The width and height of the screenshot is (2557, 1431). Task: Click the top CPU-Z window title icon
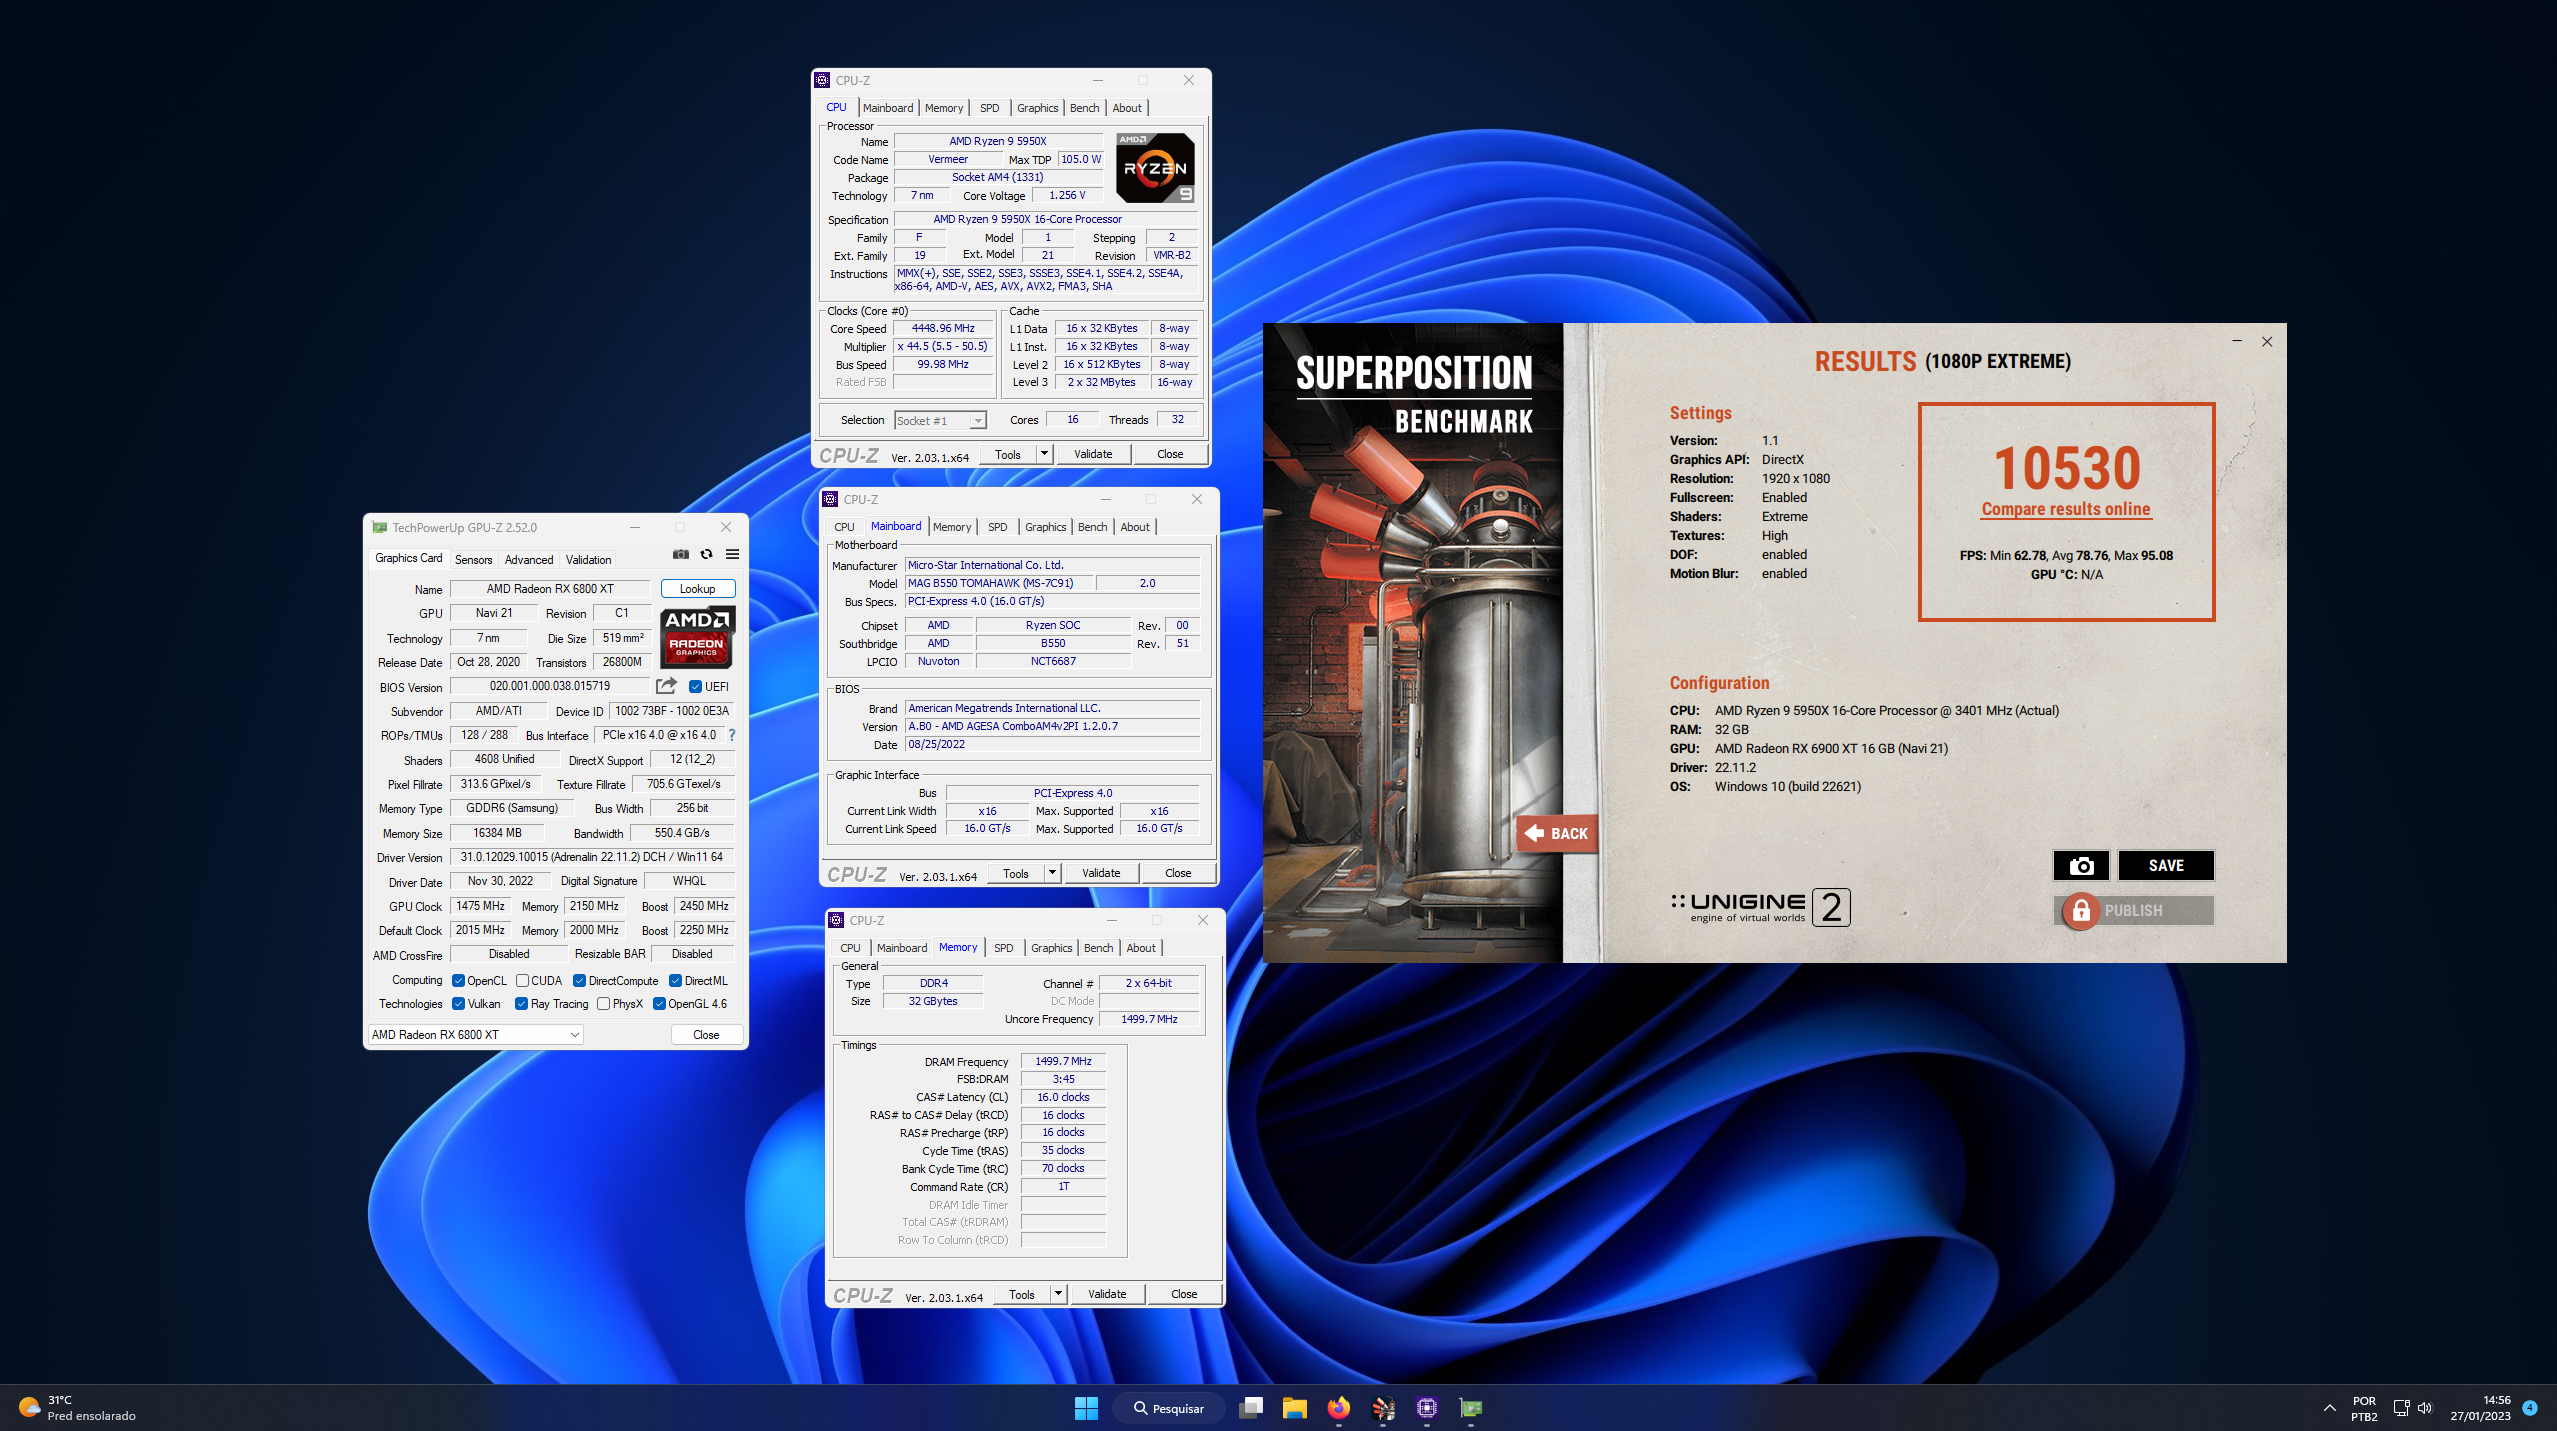[x=823, y=80]
